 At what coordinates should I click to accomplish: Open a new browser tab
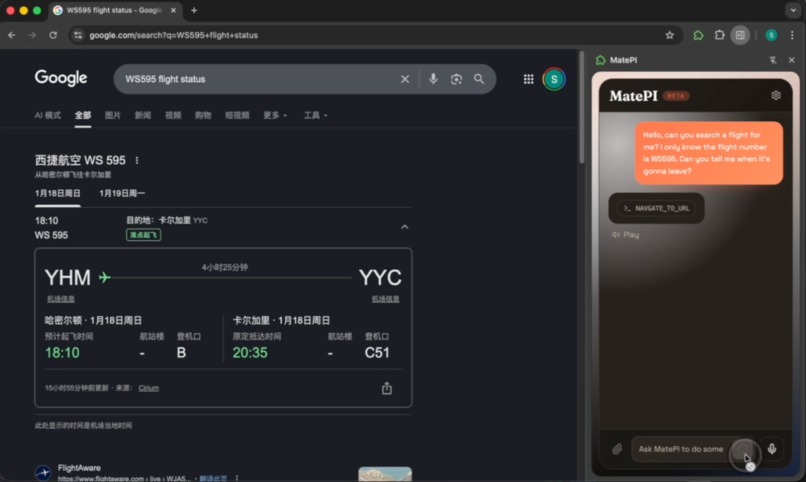tap(194, 10)
